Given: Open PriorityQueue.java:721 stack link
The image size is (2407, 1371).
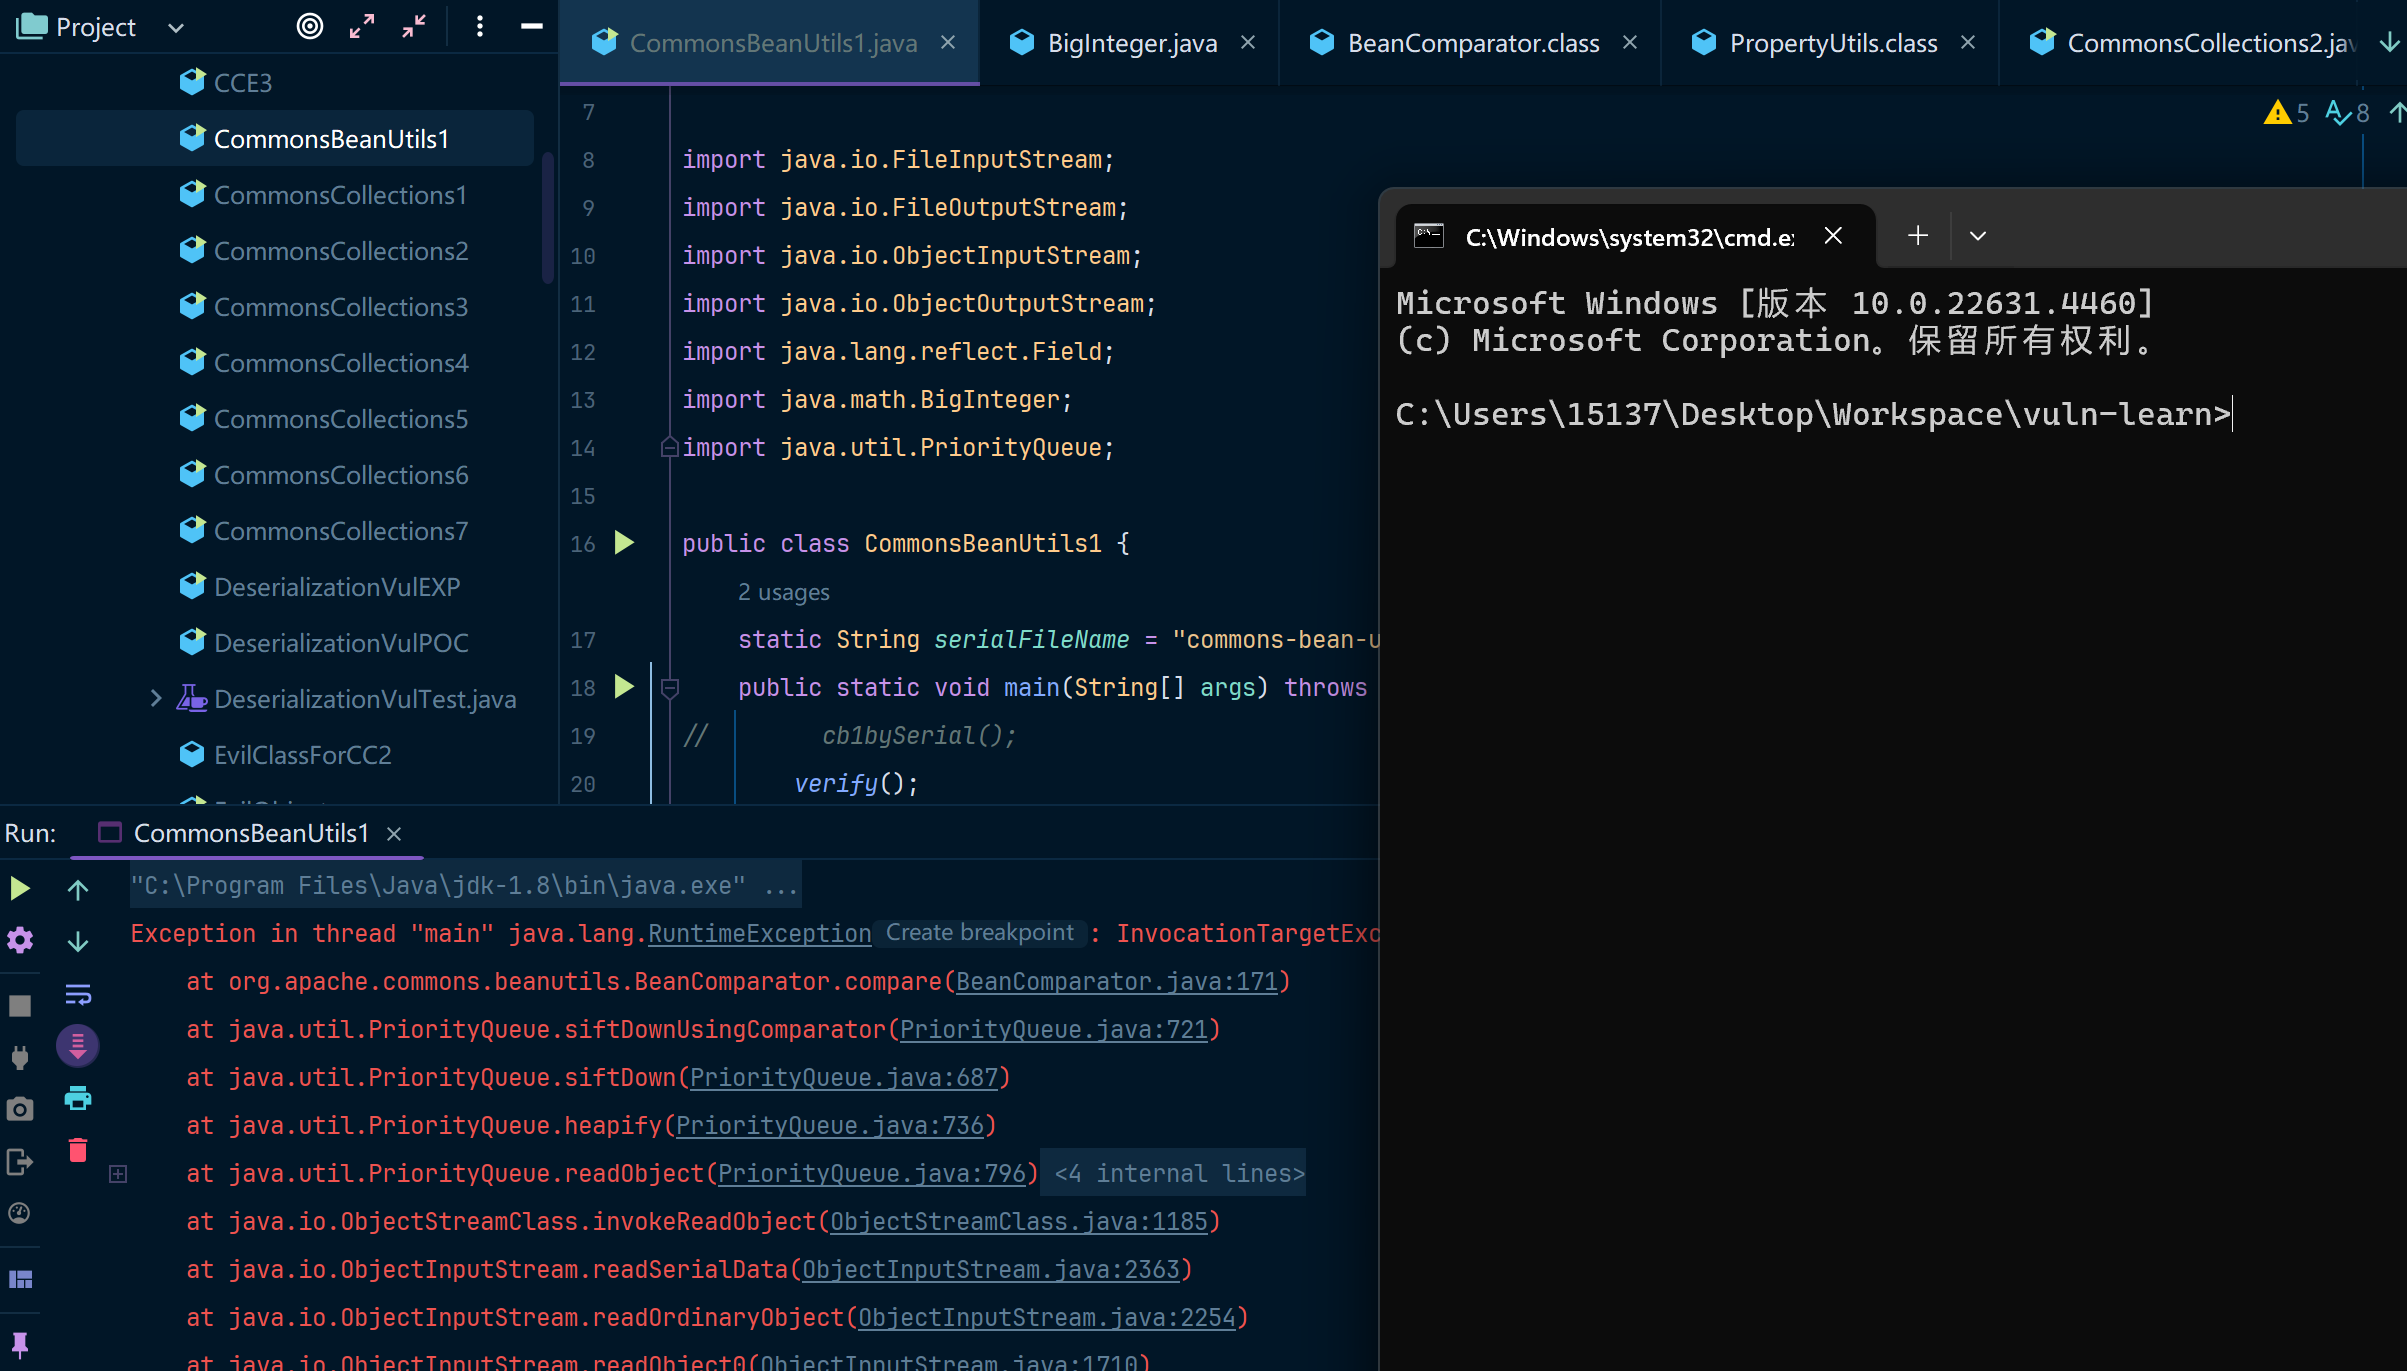Looking at the screenshot, I should coord(1054,1030).
